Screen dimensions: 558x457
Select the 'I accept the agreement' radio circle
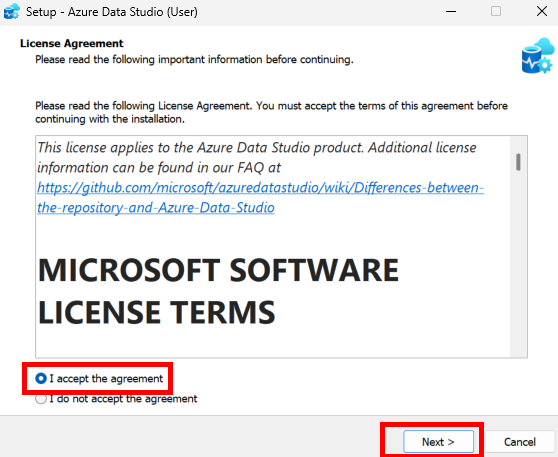(41, 378)
